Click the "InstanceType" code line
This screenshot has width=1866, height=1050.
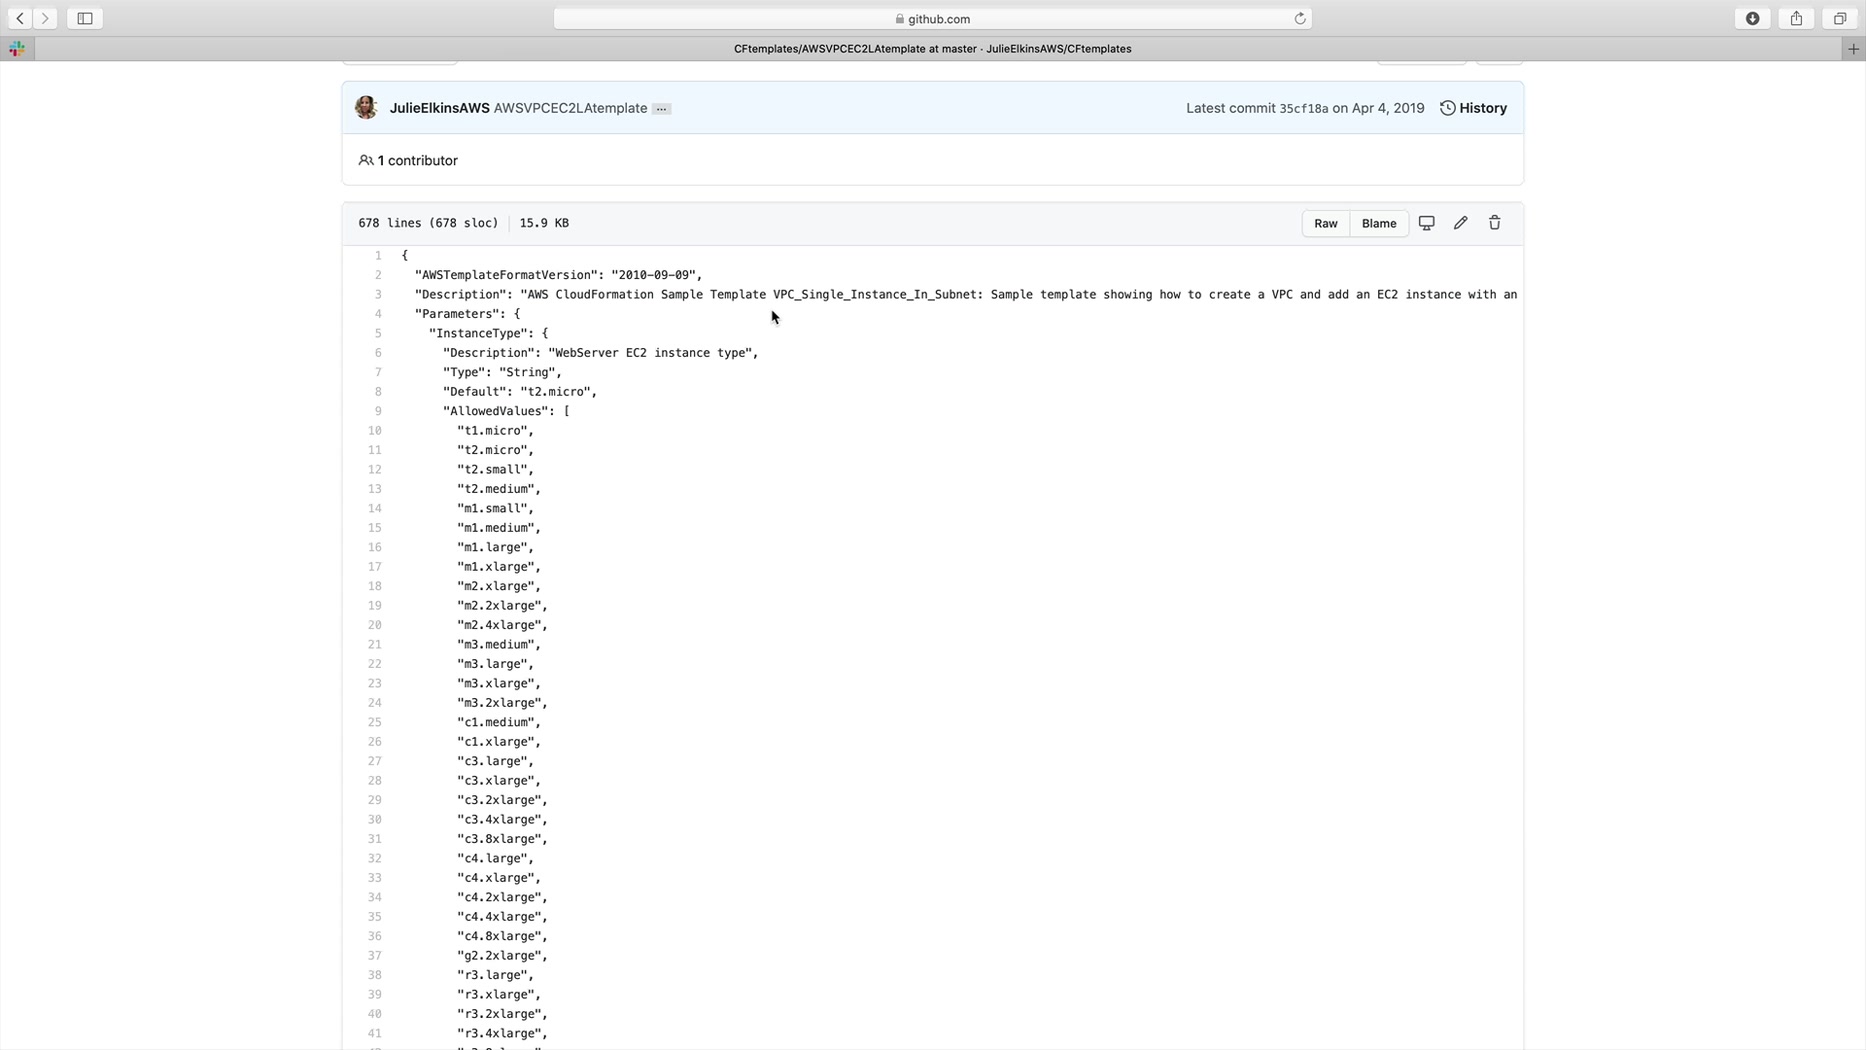489,333
